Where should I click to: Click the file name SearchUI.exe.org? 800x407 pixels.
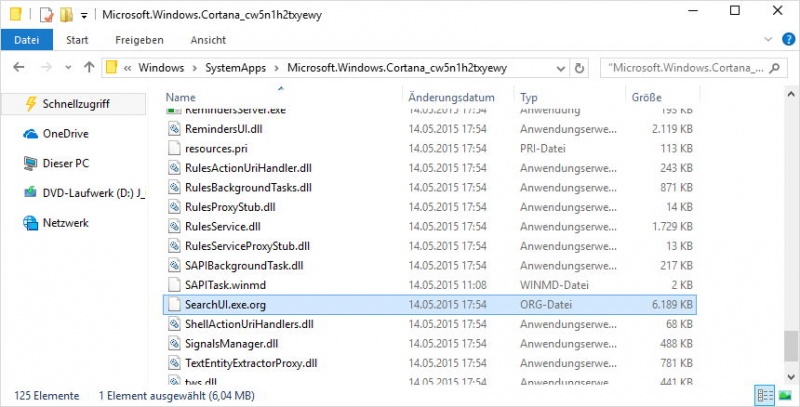click(x=225, y=305)
